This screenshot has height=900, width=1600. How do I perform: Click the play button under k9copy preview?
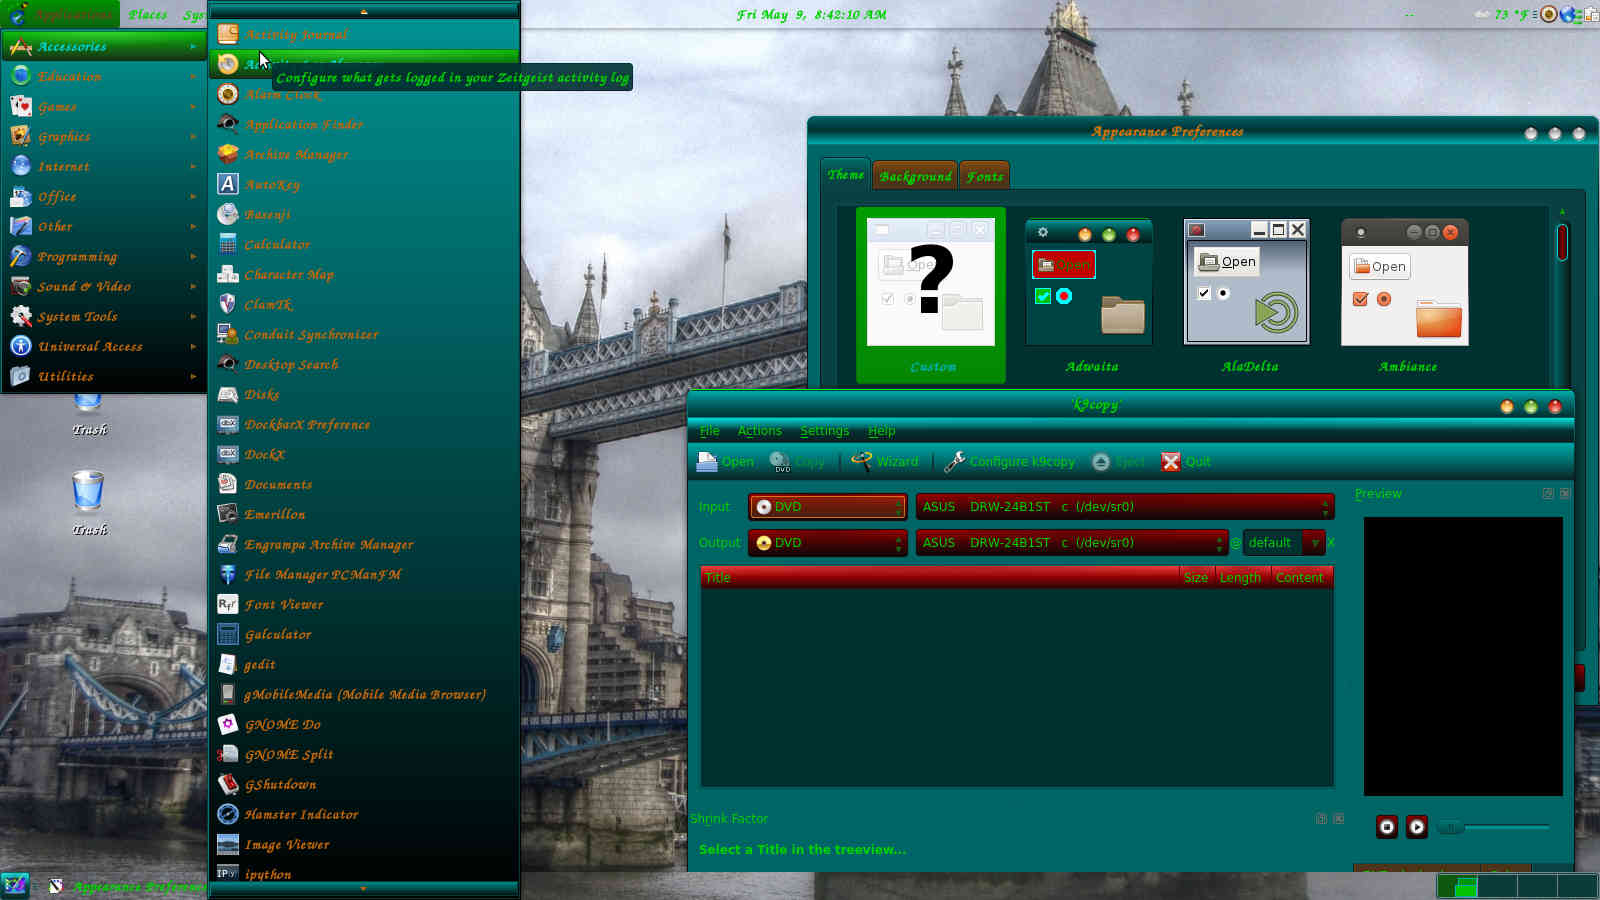pyautogui.click(x=1417, y=827)
